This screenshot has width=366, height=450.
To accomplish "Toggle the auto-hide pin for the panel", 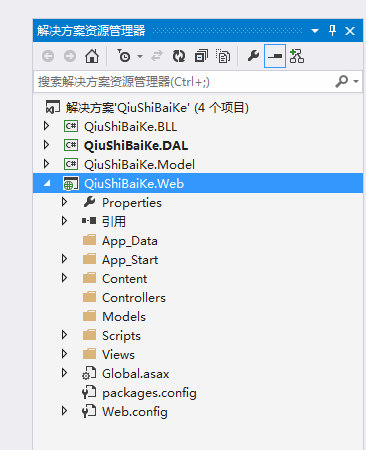I will pos(332,31).
